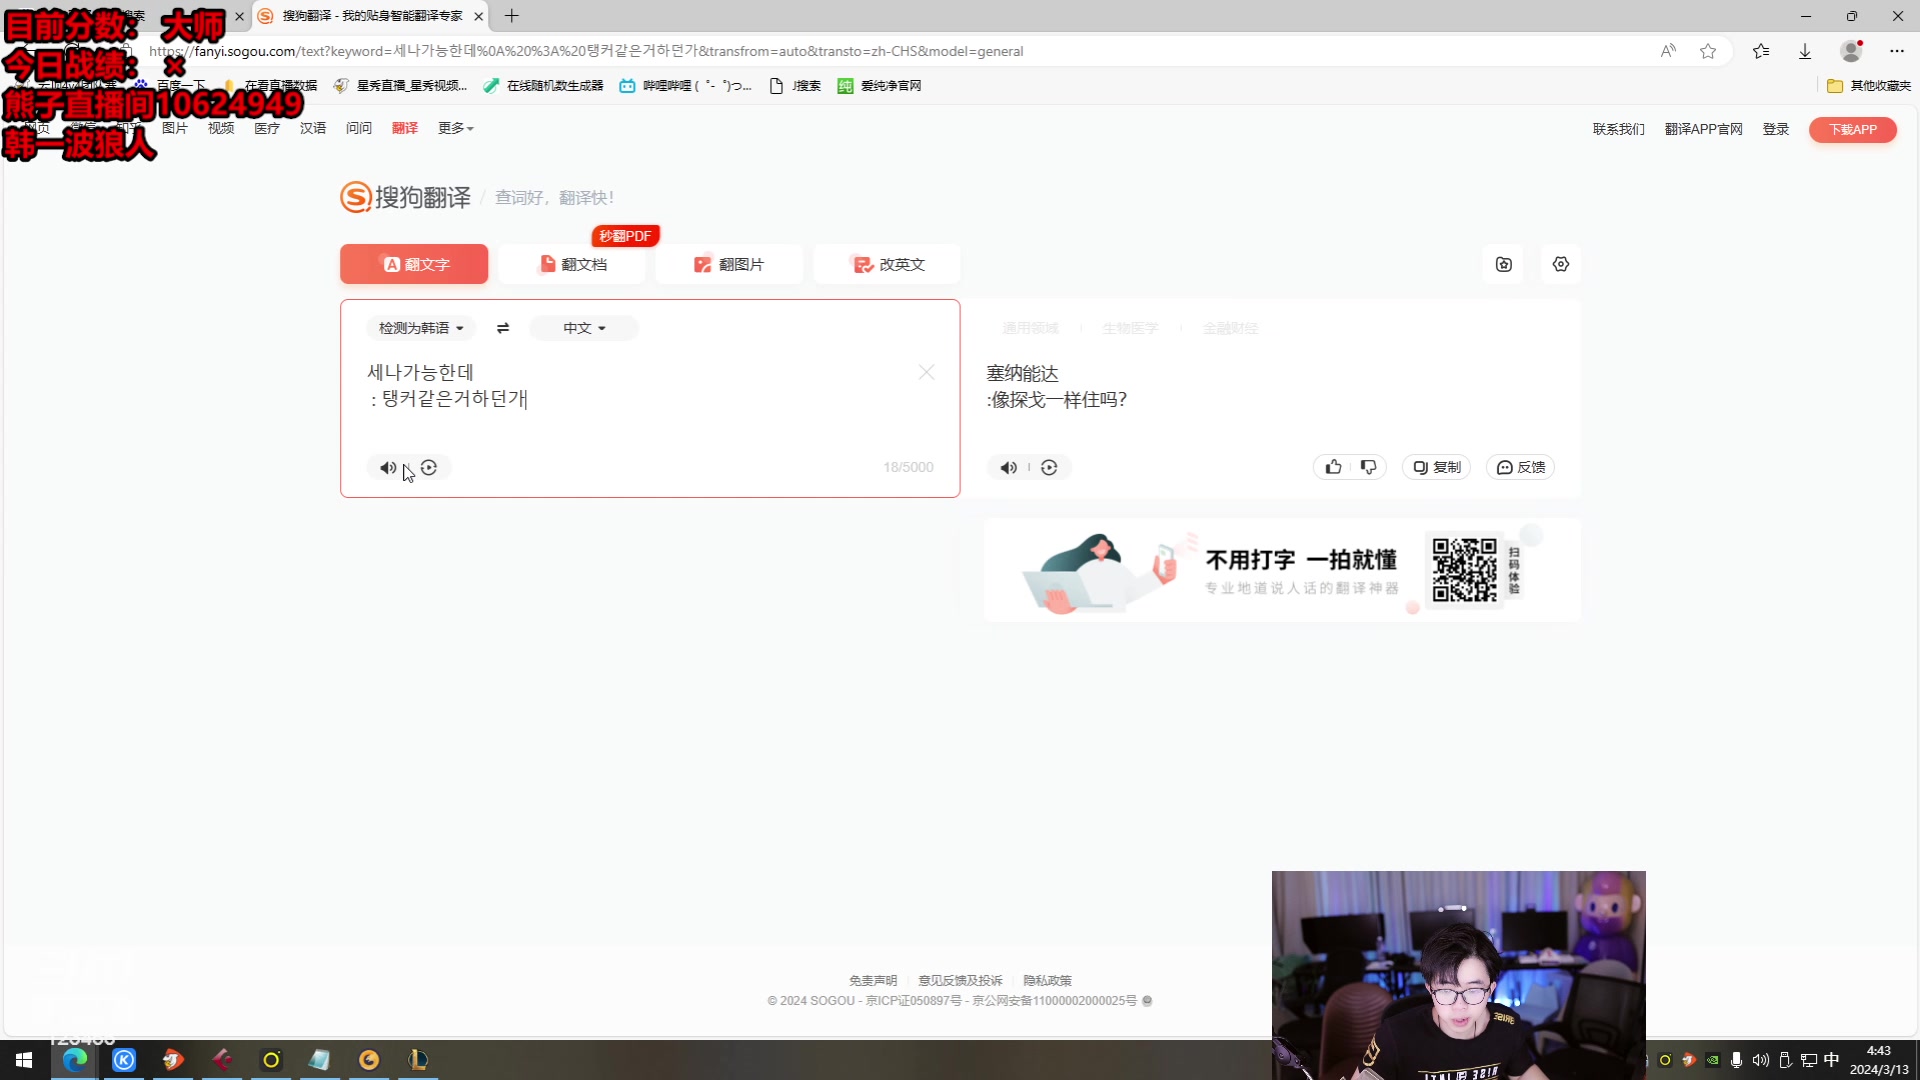Open the 检测为韩语 source language dropdown
Screen dimensions: 1920x1080
click(x=419, y=328)
